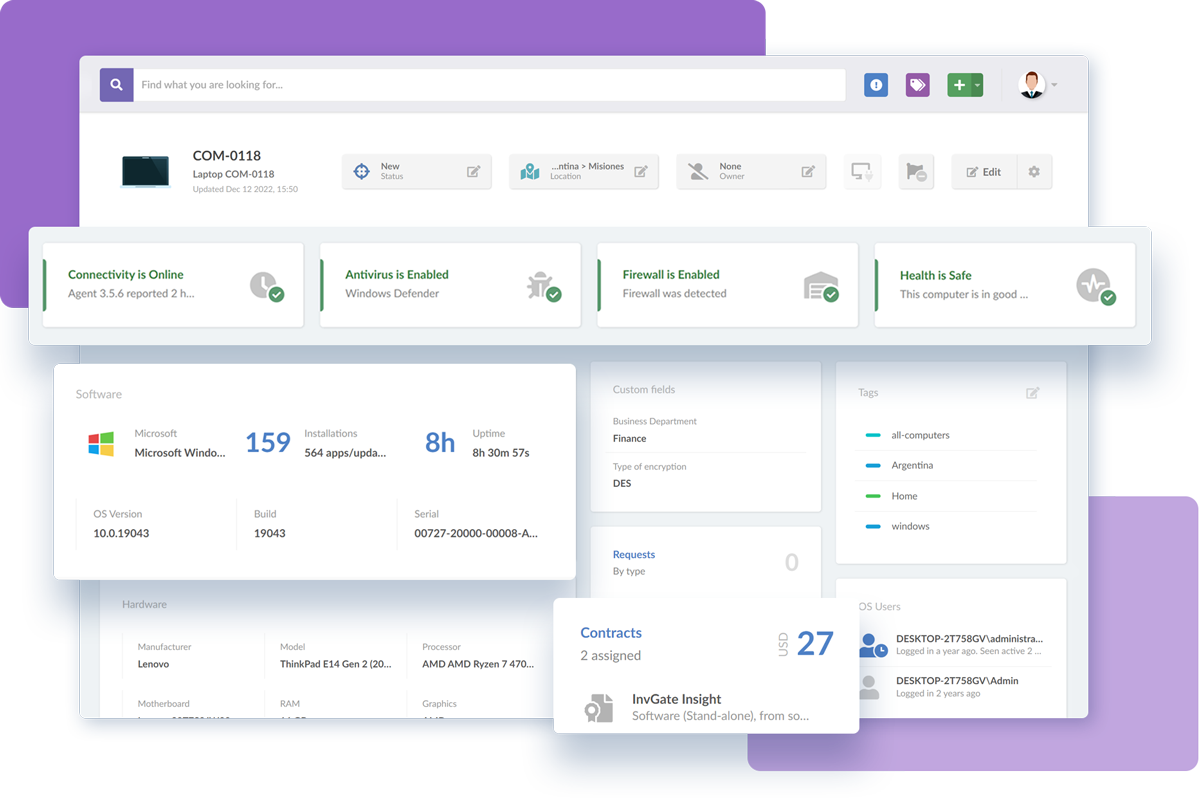Click the purple tags icon near the search bar
Image resolution: width=1200 pixels, height=799 pixels.
point(917,84)
